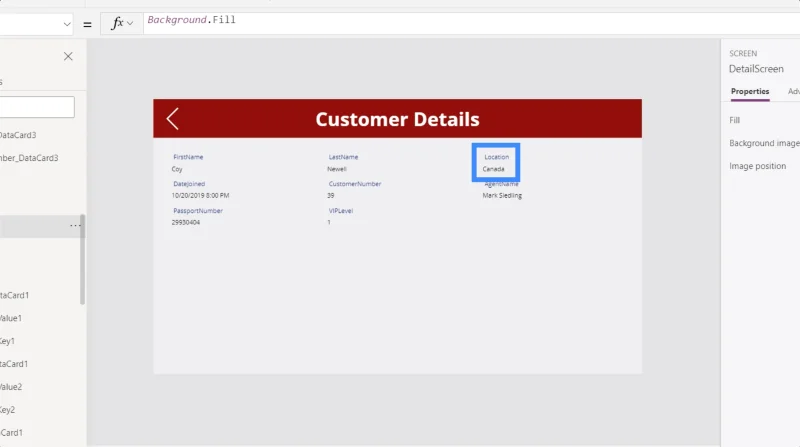Screen dimensions: 800x447
Task: Select the VIPLevel field label
Action: (x=341, y=211)
